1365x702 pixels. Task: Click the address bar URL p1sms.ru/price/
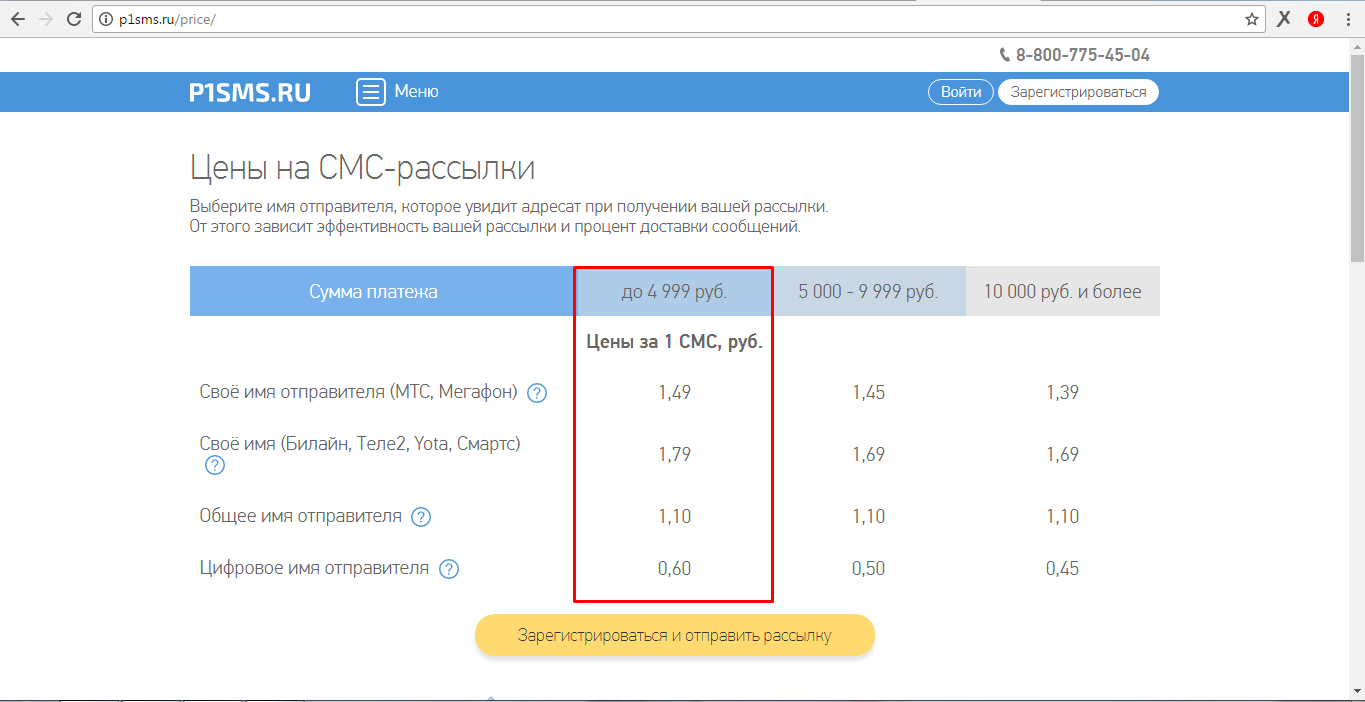(167, 19)
